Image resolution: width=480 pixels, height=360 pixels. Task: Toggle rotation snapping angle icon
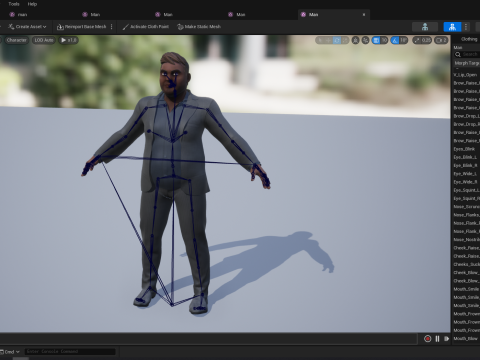395,40
